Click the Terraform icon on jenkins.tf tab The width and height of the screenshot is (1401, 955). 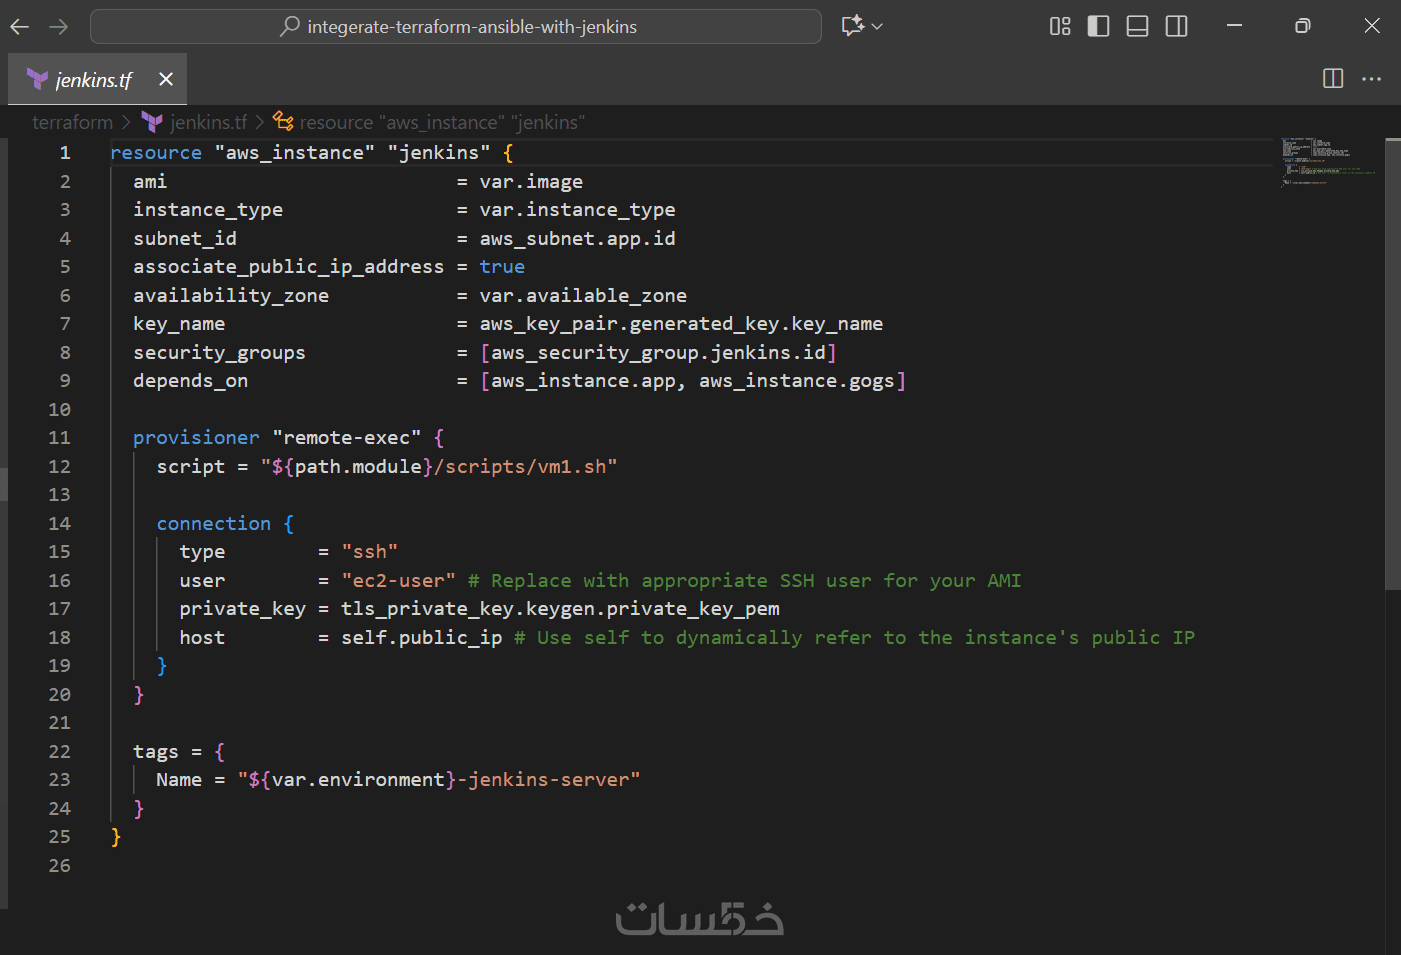(x=37, y=79)
